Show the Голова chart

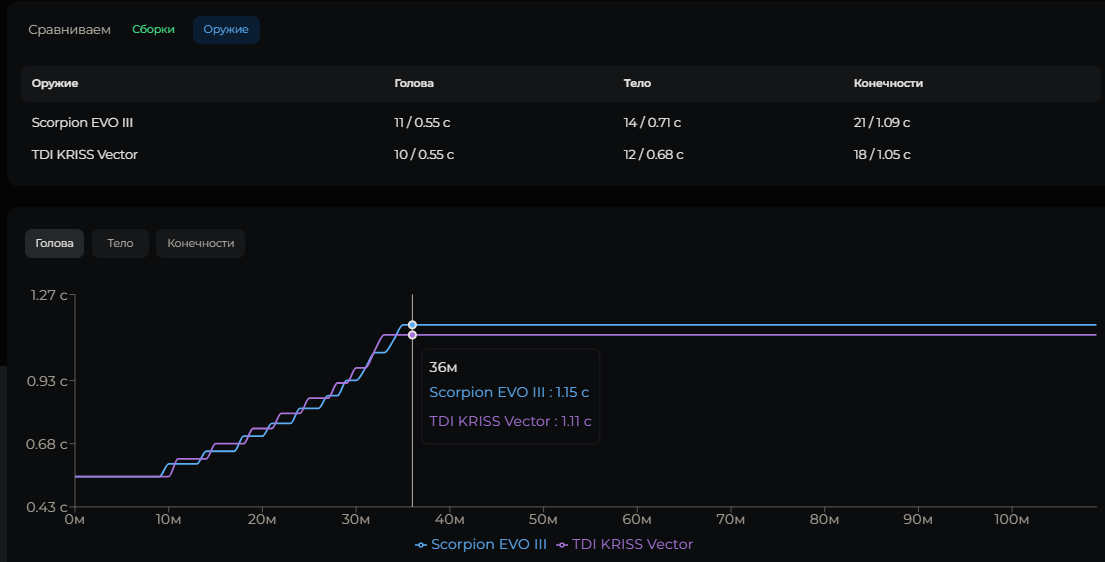54,243
